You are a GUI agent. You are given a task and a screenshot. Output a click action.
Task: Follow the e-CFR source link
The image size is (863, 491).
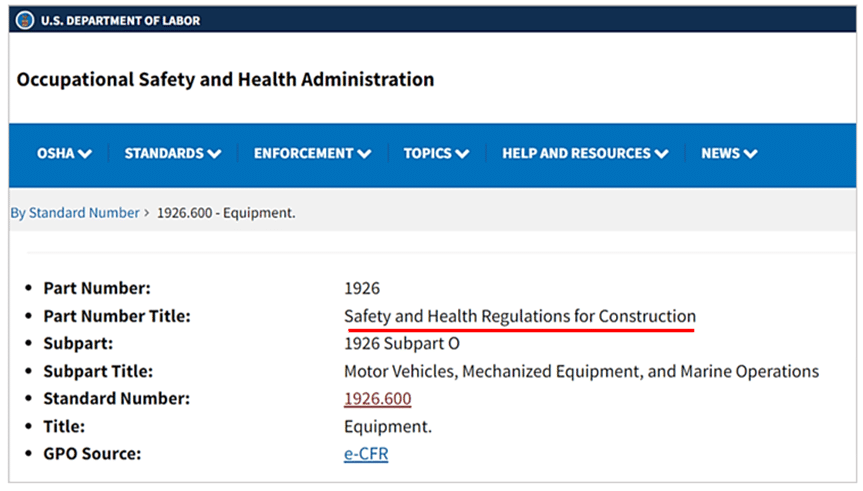pyautogui.click(x=366, y=454)
